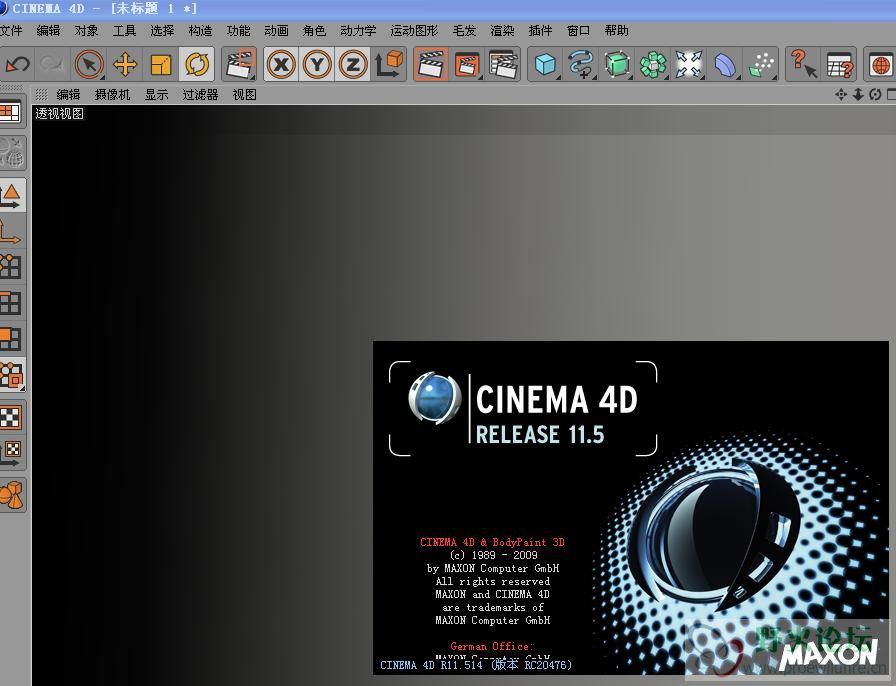Enable the Texture Axis tool

(11, 453)
